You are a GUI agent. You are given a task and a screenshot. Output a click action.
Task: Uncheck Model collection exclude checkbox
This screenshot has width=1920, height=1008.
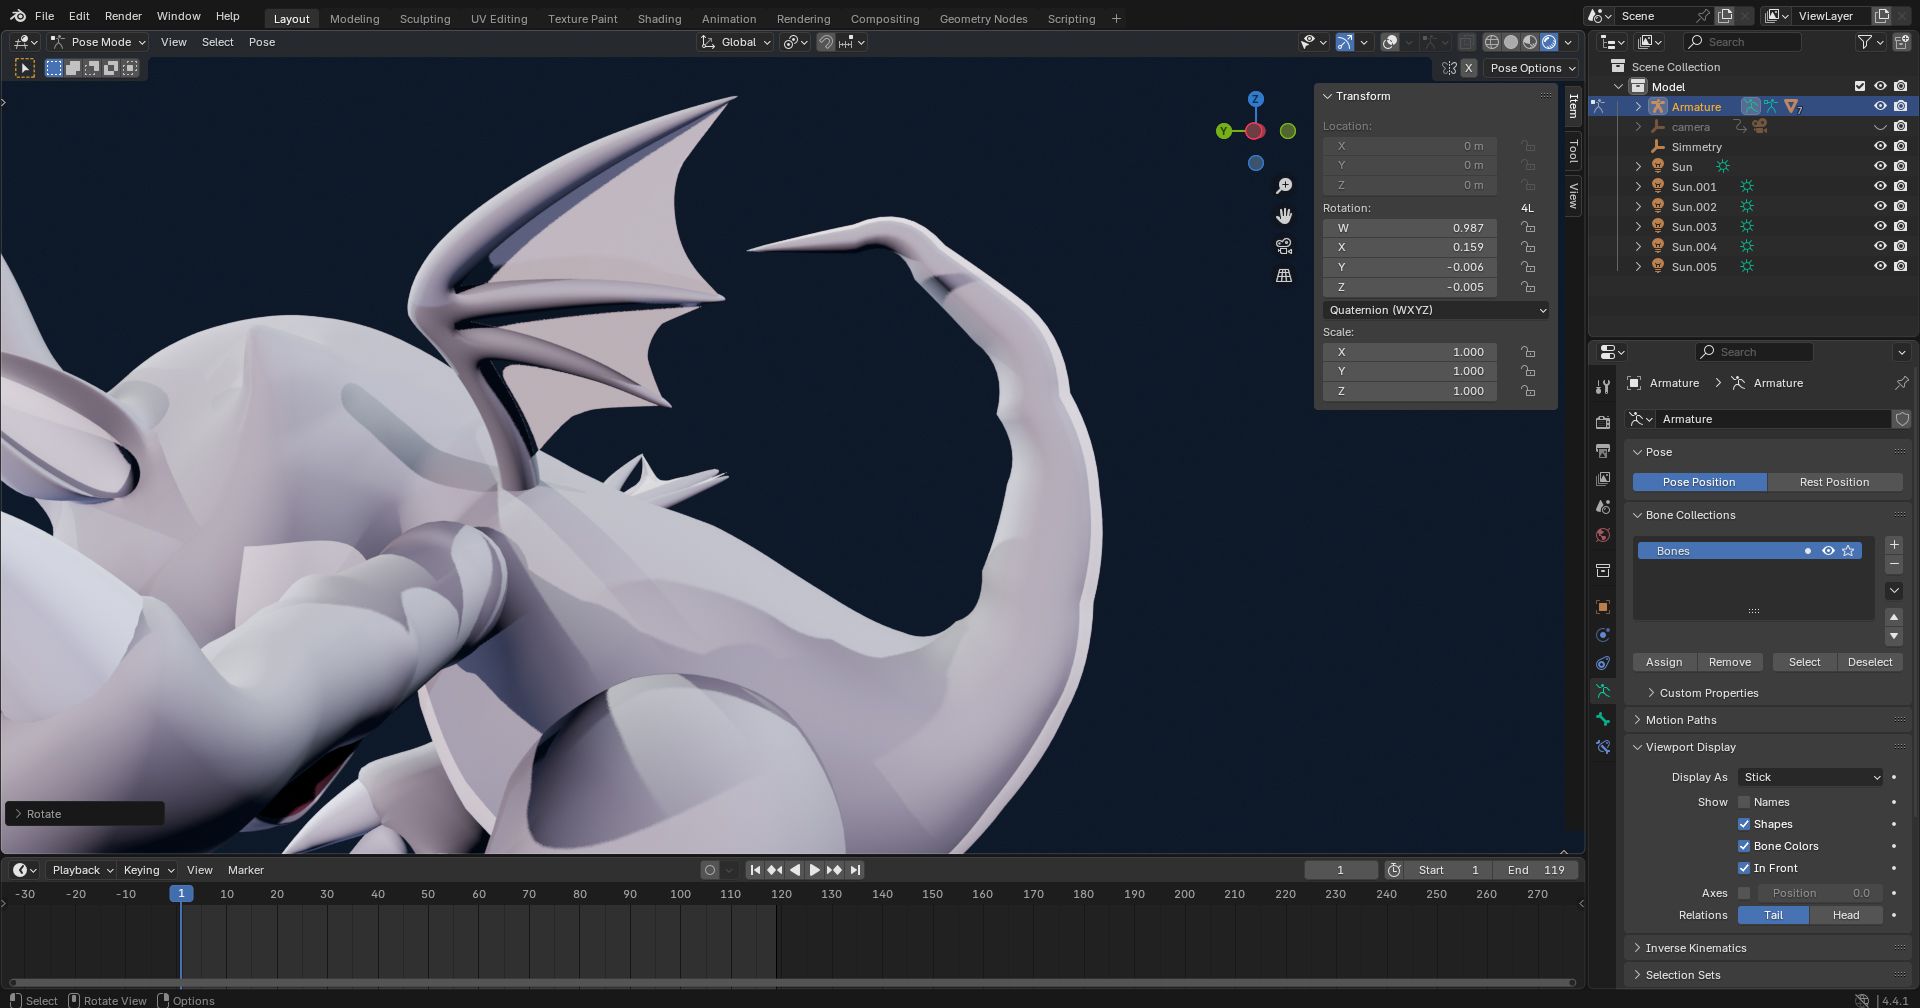(1860, 87)
